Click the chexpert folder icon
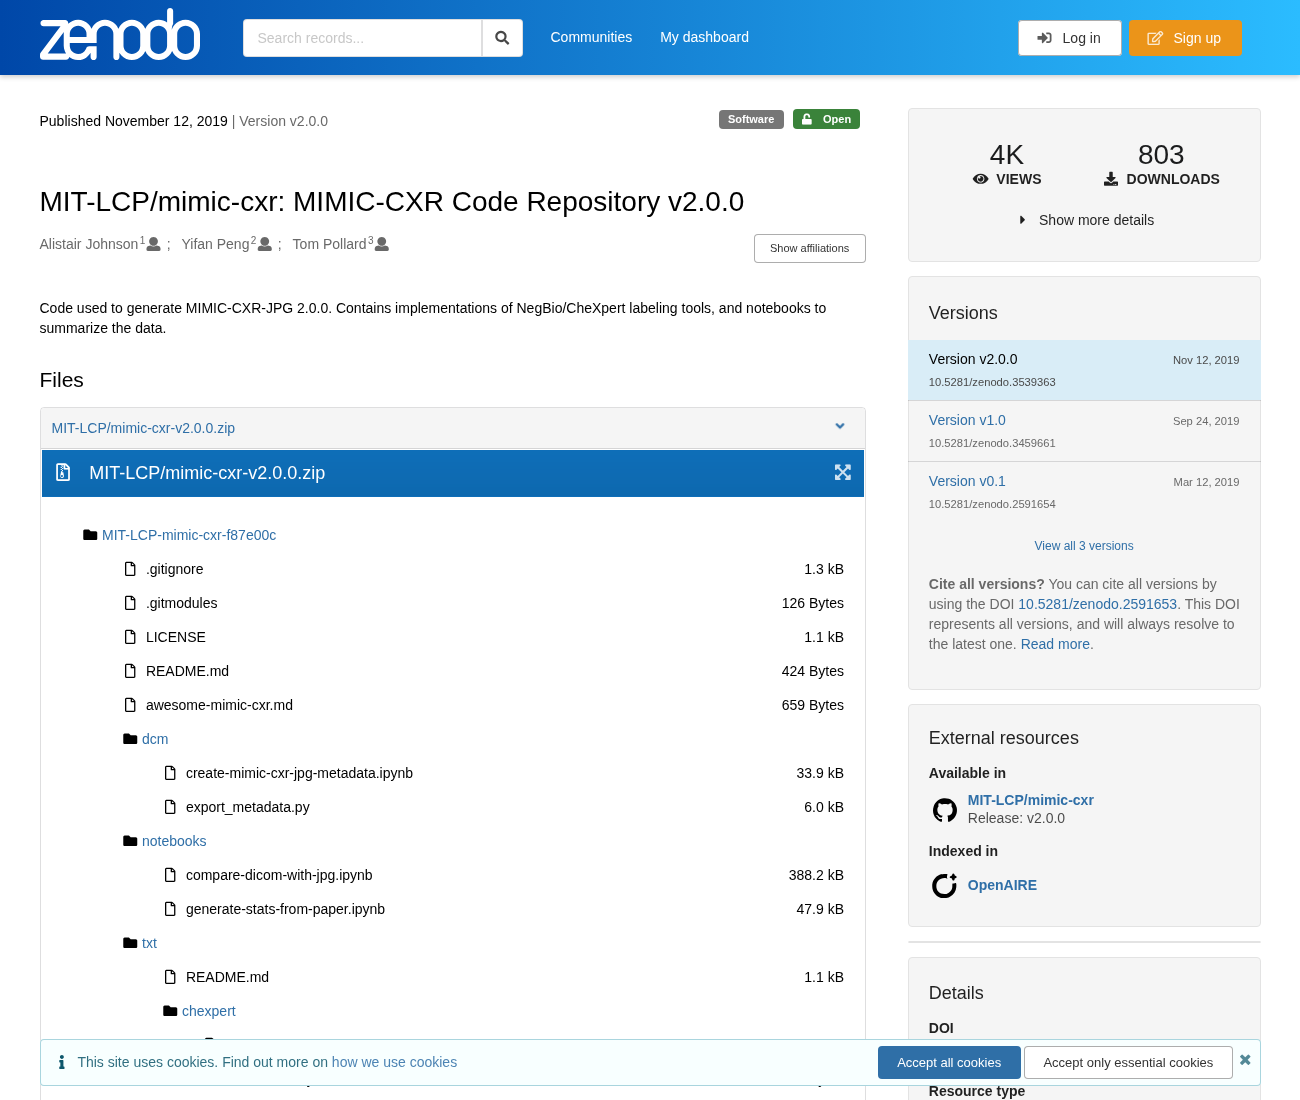 click(170, 1011)
